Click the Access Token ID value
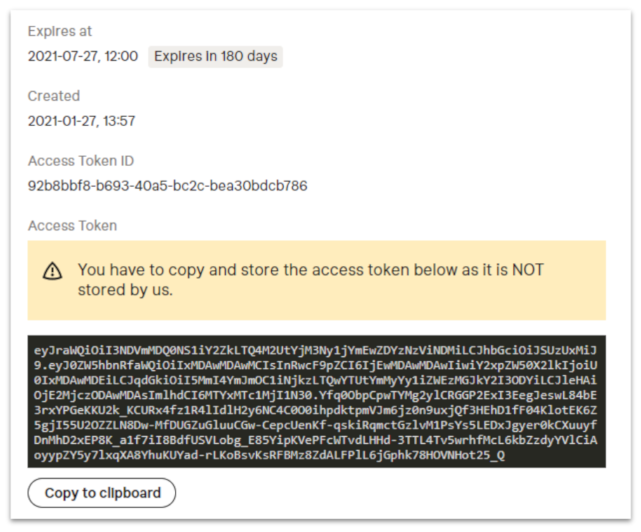Image resolution: width=641 pixels, height=532 pixels. (x=168, y=186)
